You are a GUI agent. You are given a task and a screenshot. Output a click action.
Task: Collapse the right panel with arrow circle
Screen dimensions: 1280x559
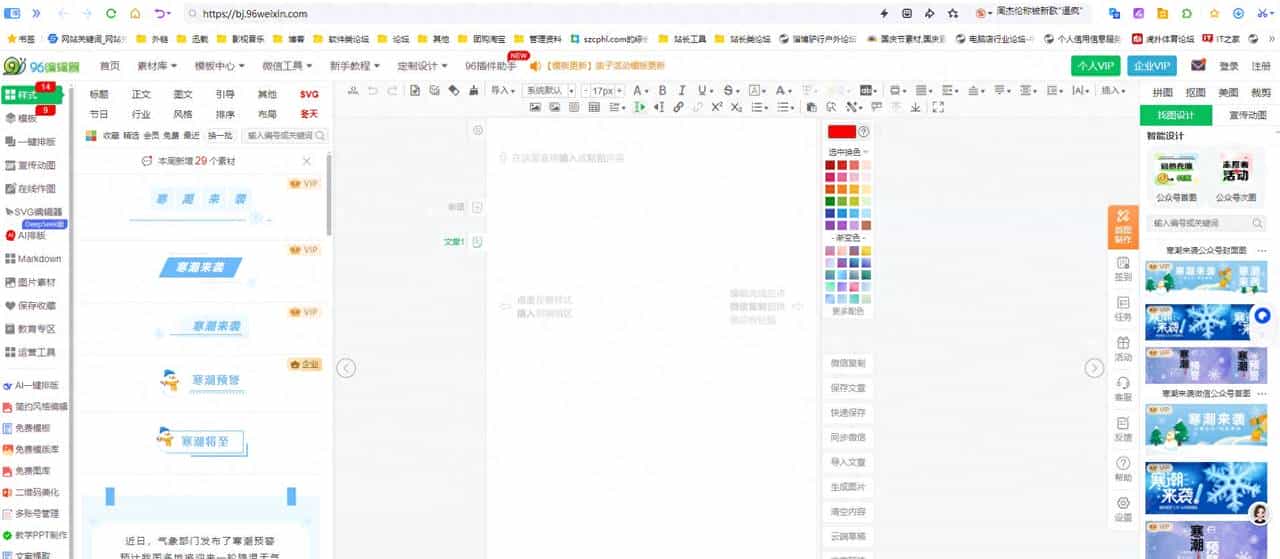click(x=1094, y=367)
